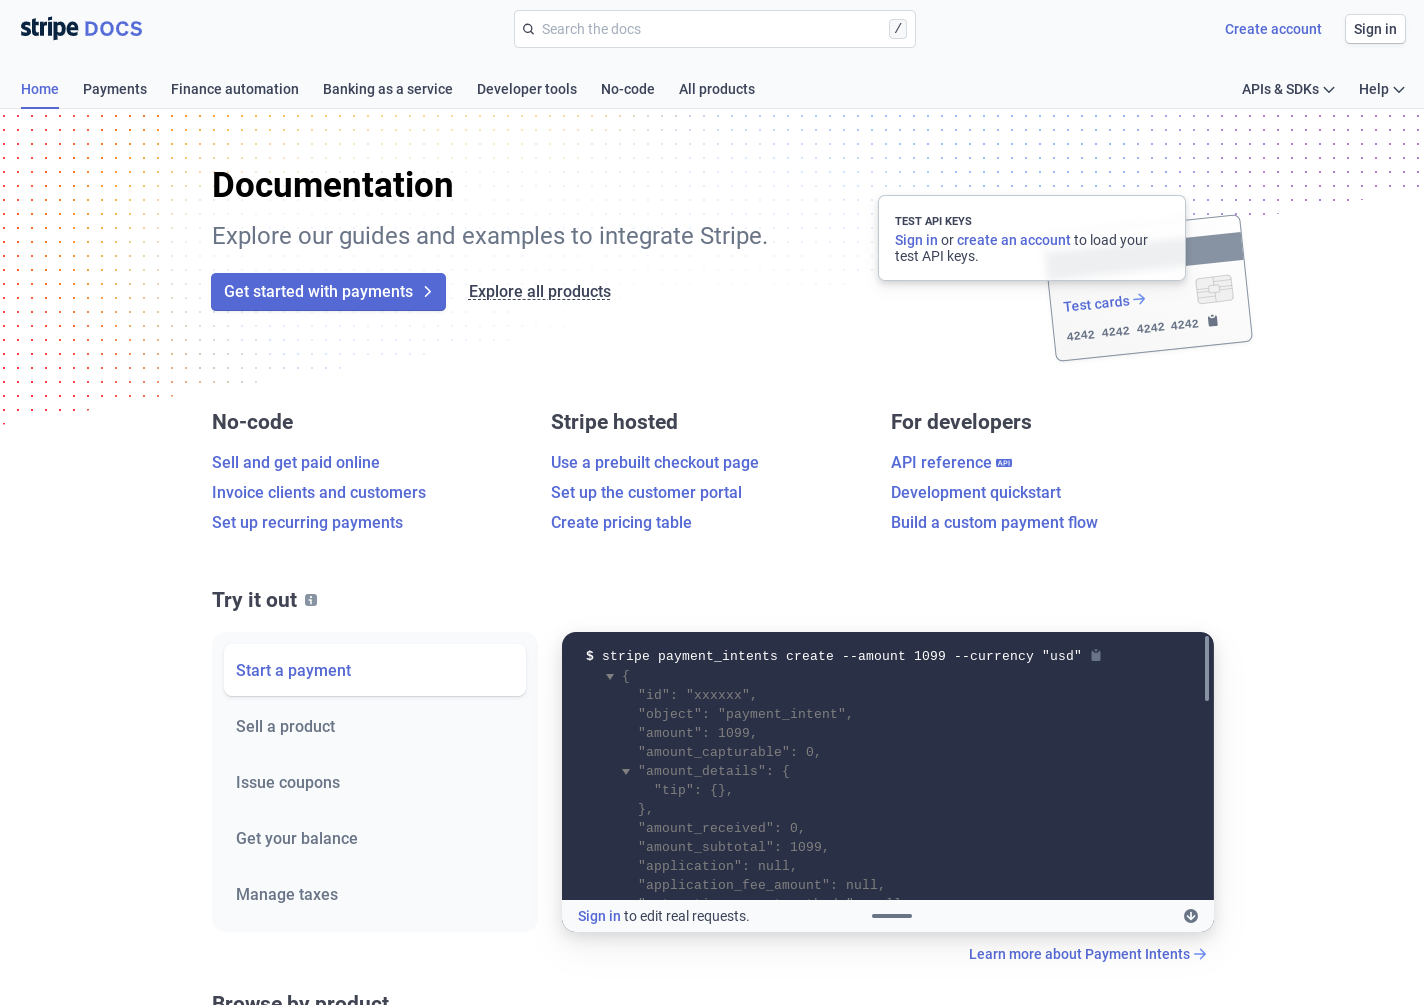This screenshot has width=1424, height=1005.
Task: Open Invoice clients and customers
Action: click(x=319, y=492)
